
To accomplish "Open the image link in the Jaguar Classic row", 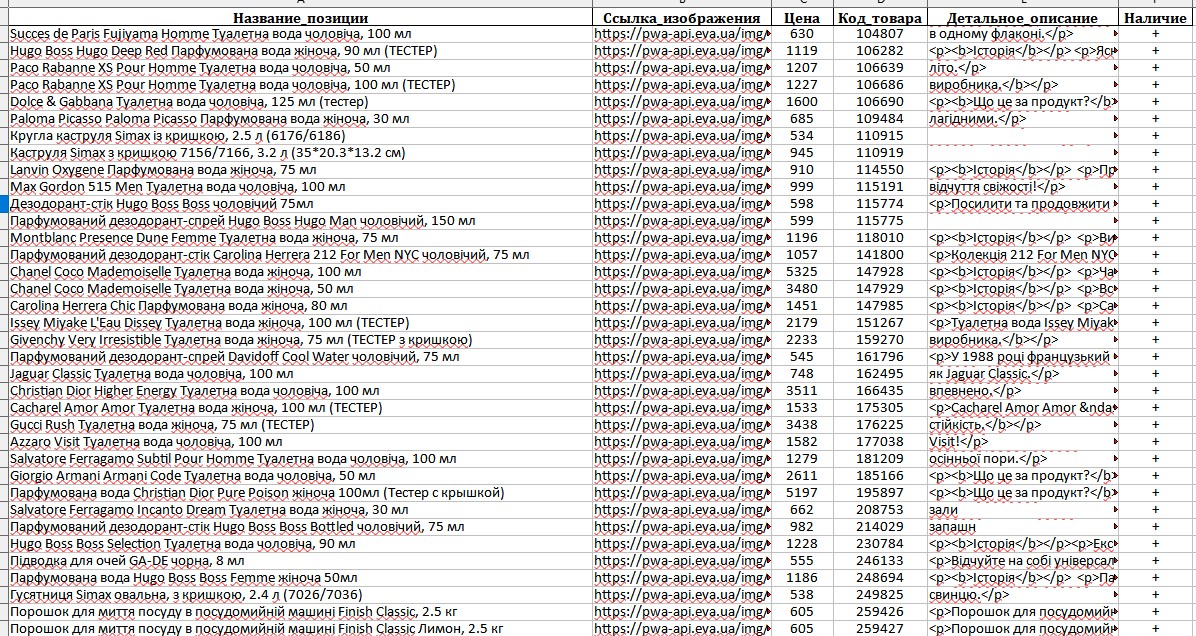I will (x=682, y=374).
